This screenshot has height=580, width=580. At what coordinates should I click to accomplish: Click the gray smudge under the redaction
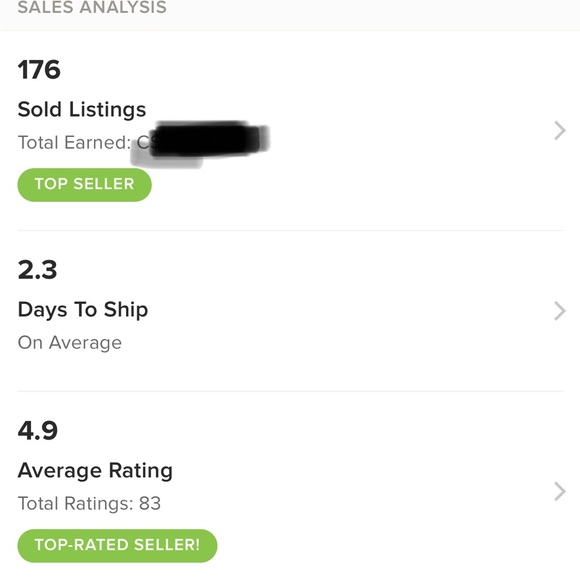[166, 161]
